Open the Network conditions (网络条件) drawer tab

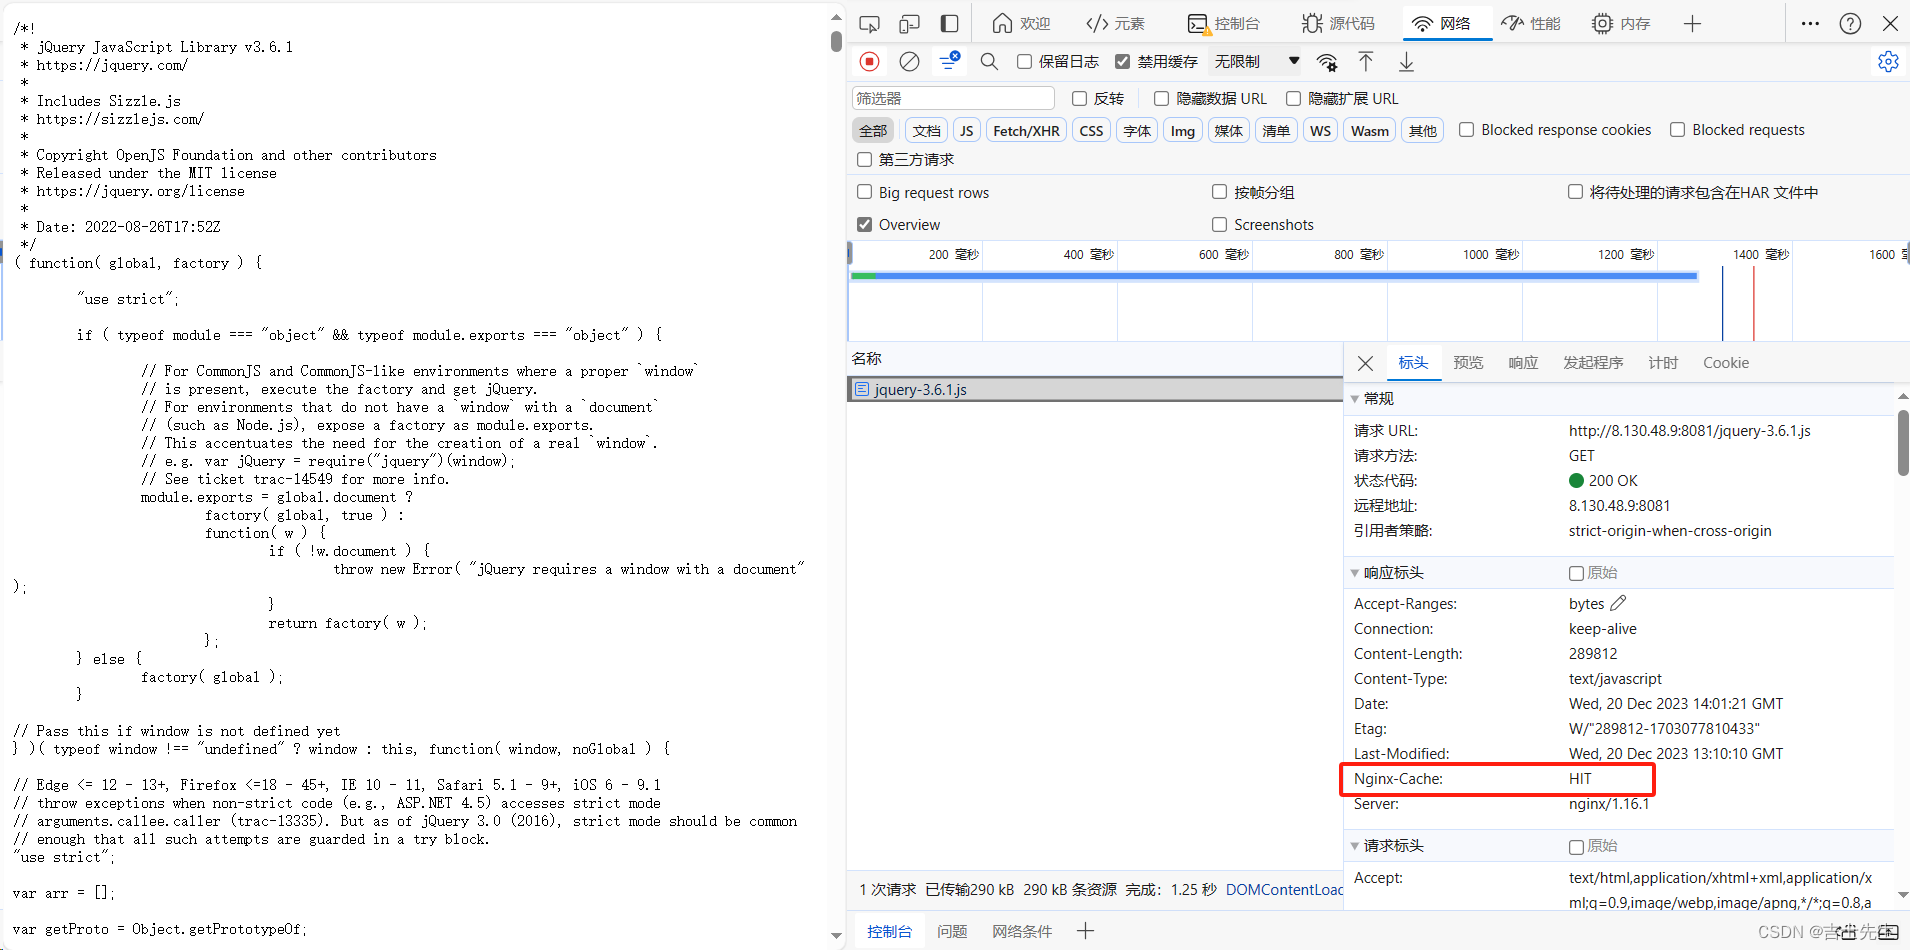point(1022,931)
